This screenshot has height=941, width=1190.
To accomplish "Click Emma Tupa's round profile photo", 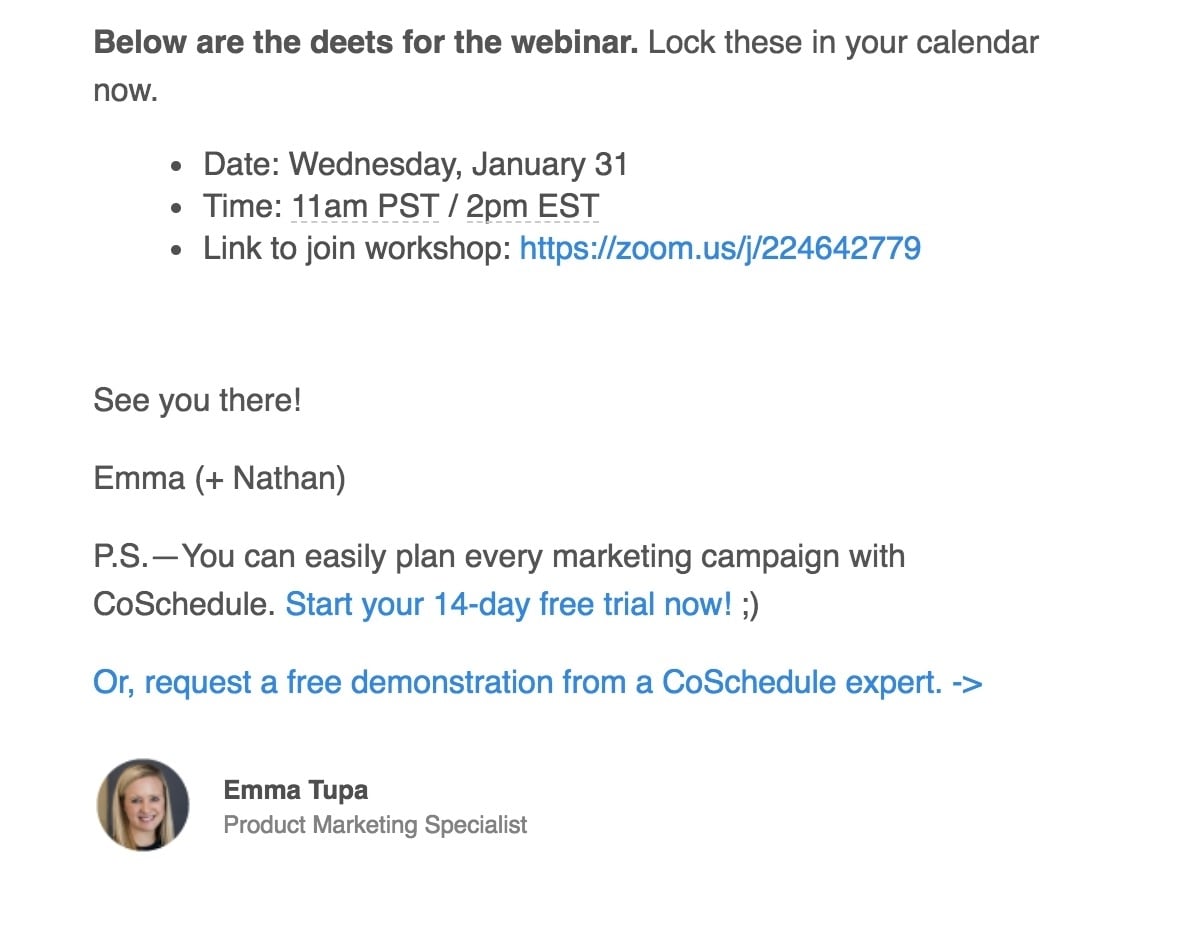I will click(143, 805).
